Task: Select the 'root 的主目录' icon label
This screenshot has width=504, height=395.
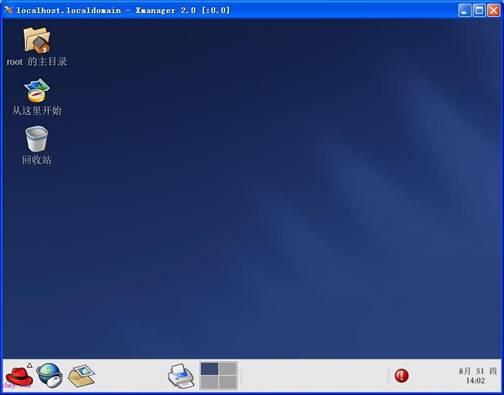Action: click(37, 62)
